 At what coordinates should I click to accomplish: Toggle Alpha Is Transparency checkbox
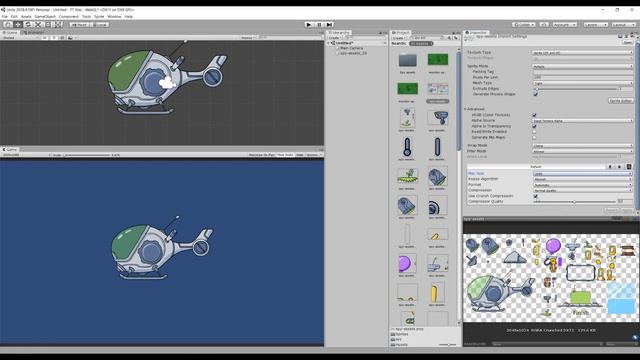(x=534, y=126)
